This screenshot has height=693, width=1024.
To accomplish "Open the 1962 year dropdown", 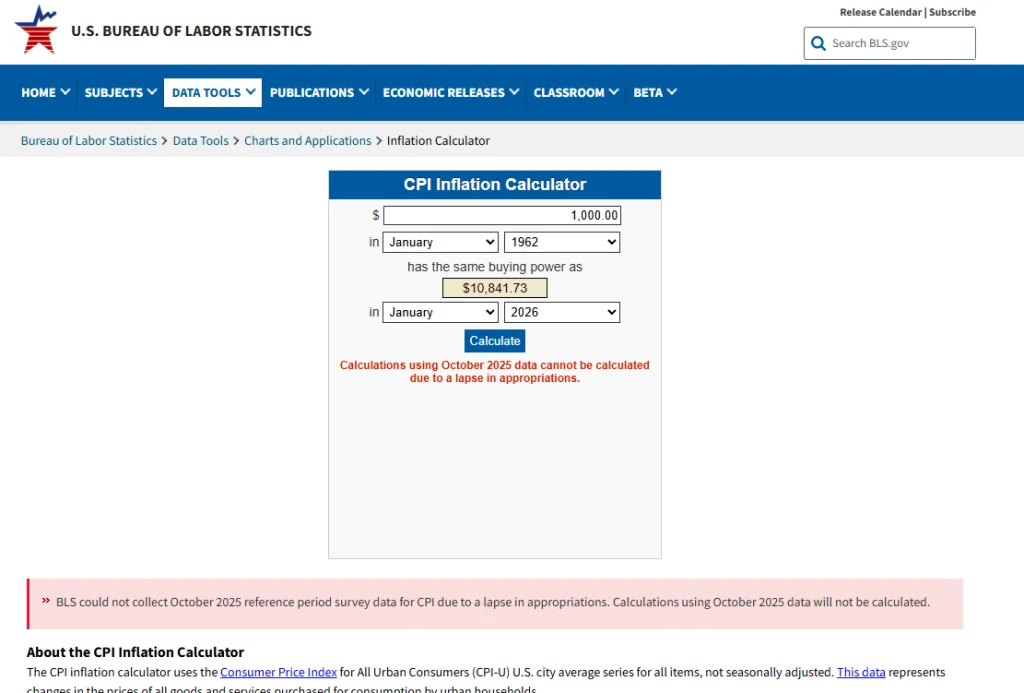I will [x=562, y=242].
